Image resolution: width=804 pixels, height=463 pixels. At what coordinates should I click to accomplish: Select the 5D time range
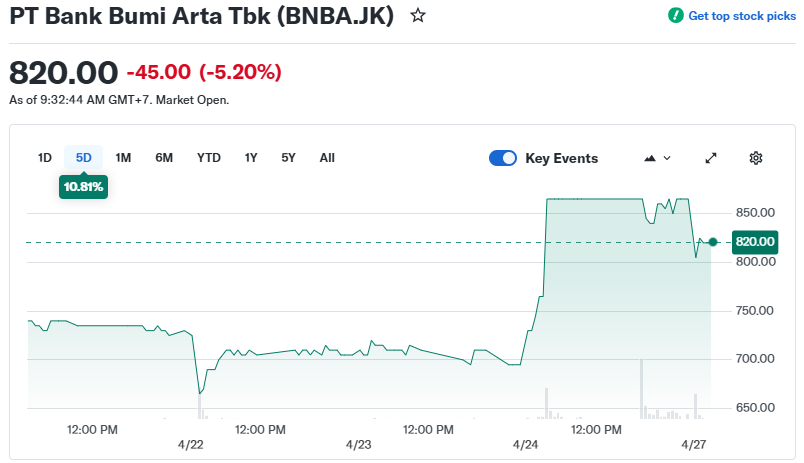84,158
